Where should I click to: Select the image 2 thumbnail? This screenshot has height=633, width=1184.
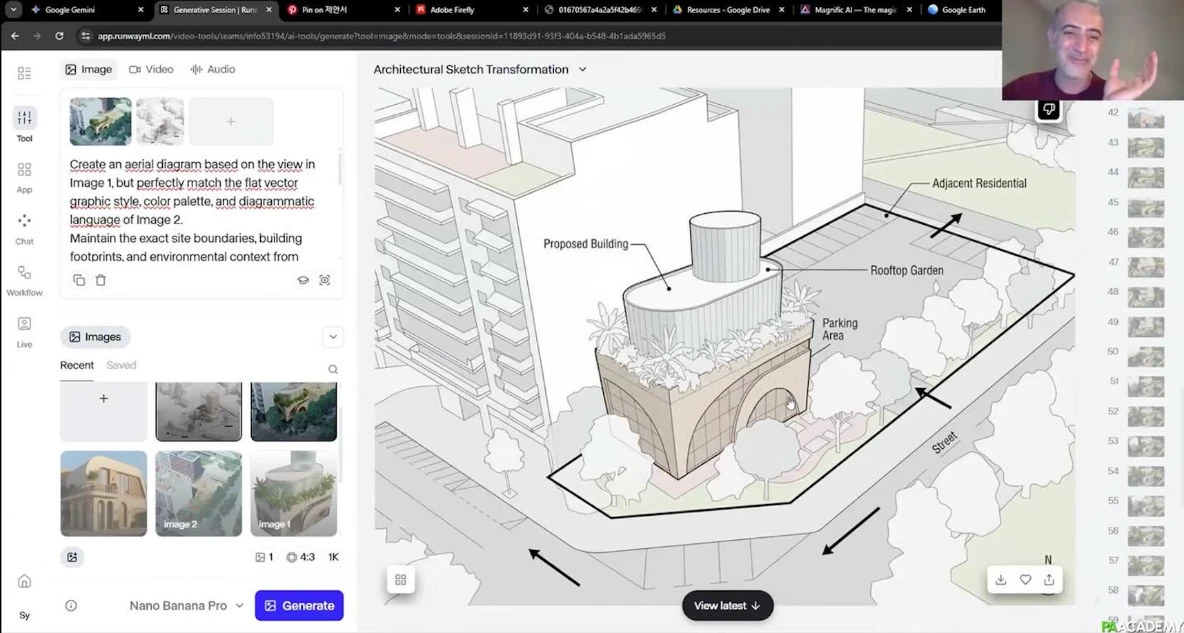pyautogui.click(x=198, y=493)
